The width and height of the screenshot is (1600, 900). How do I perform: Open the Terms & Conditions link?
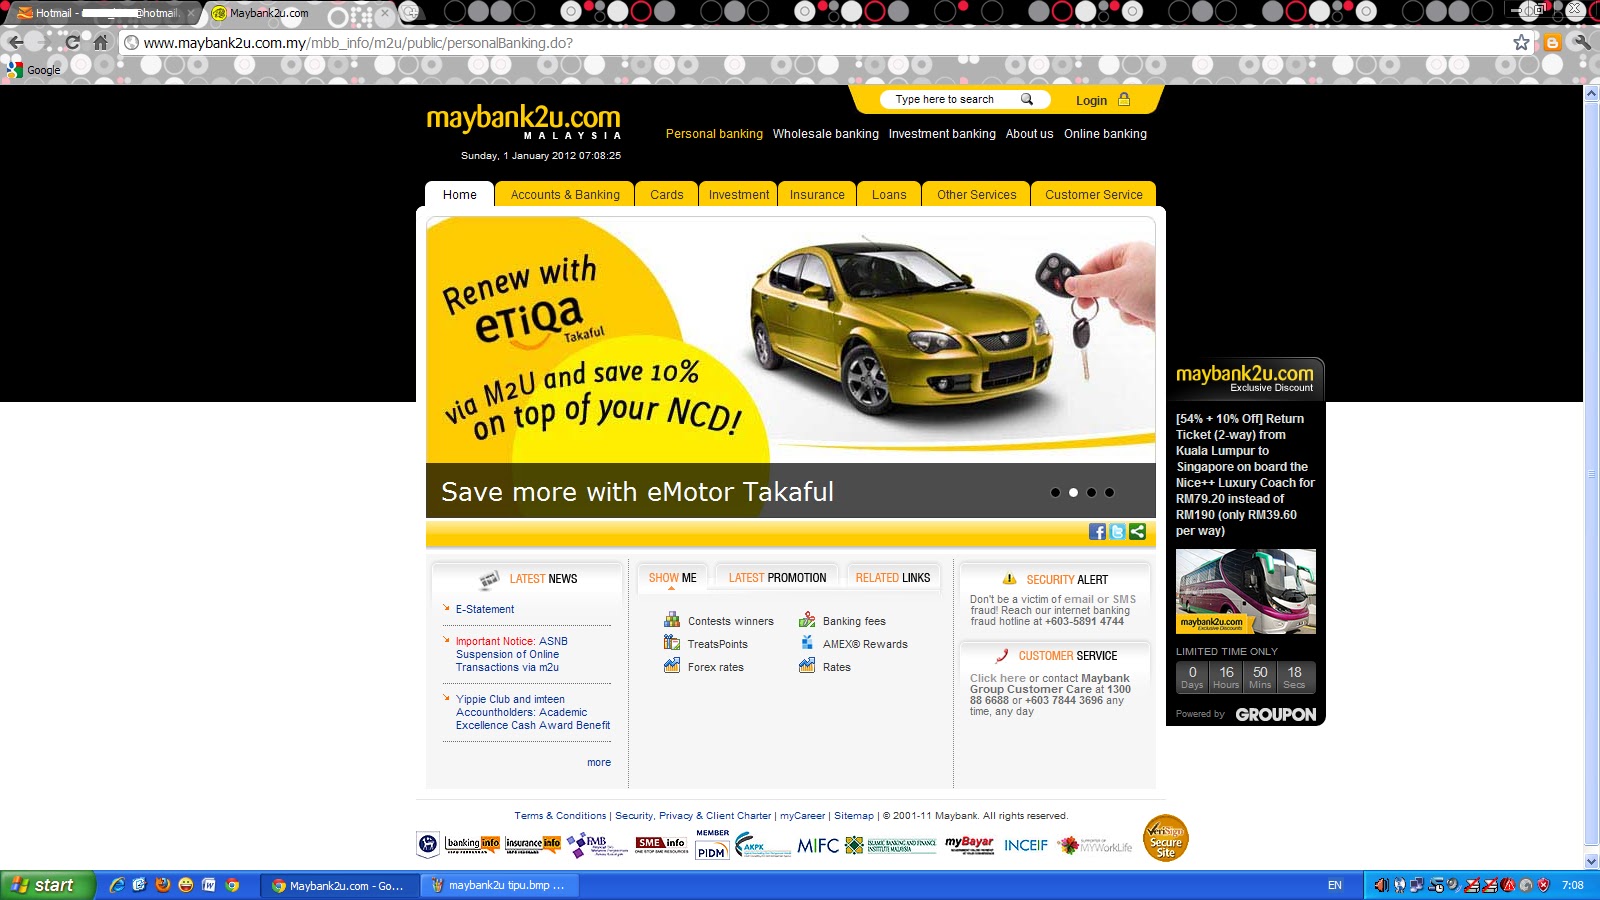[x=560, y=816]
